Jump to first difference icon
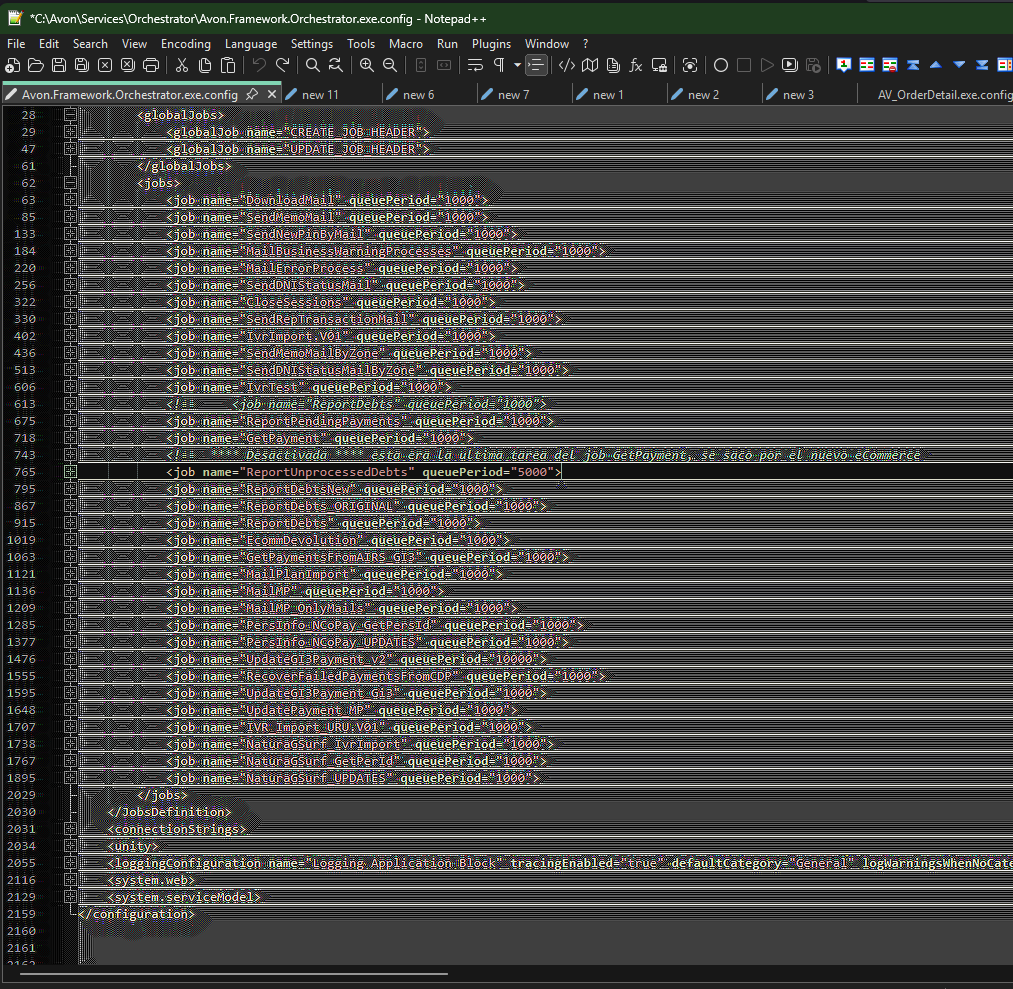Image resolution: width=1013 pixels, height=989 pixels. click(x=913, y=65)
